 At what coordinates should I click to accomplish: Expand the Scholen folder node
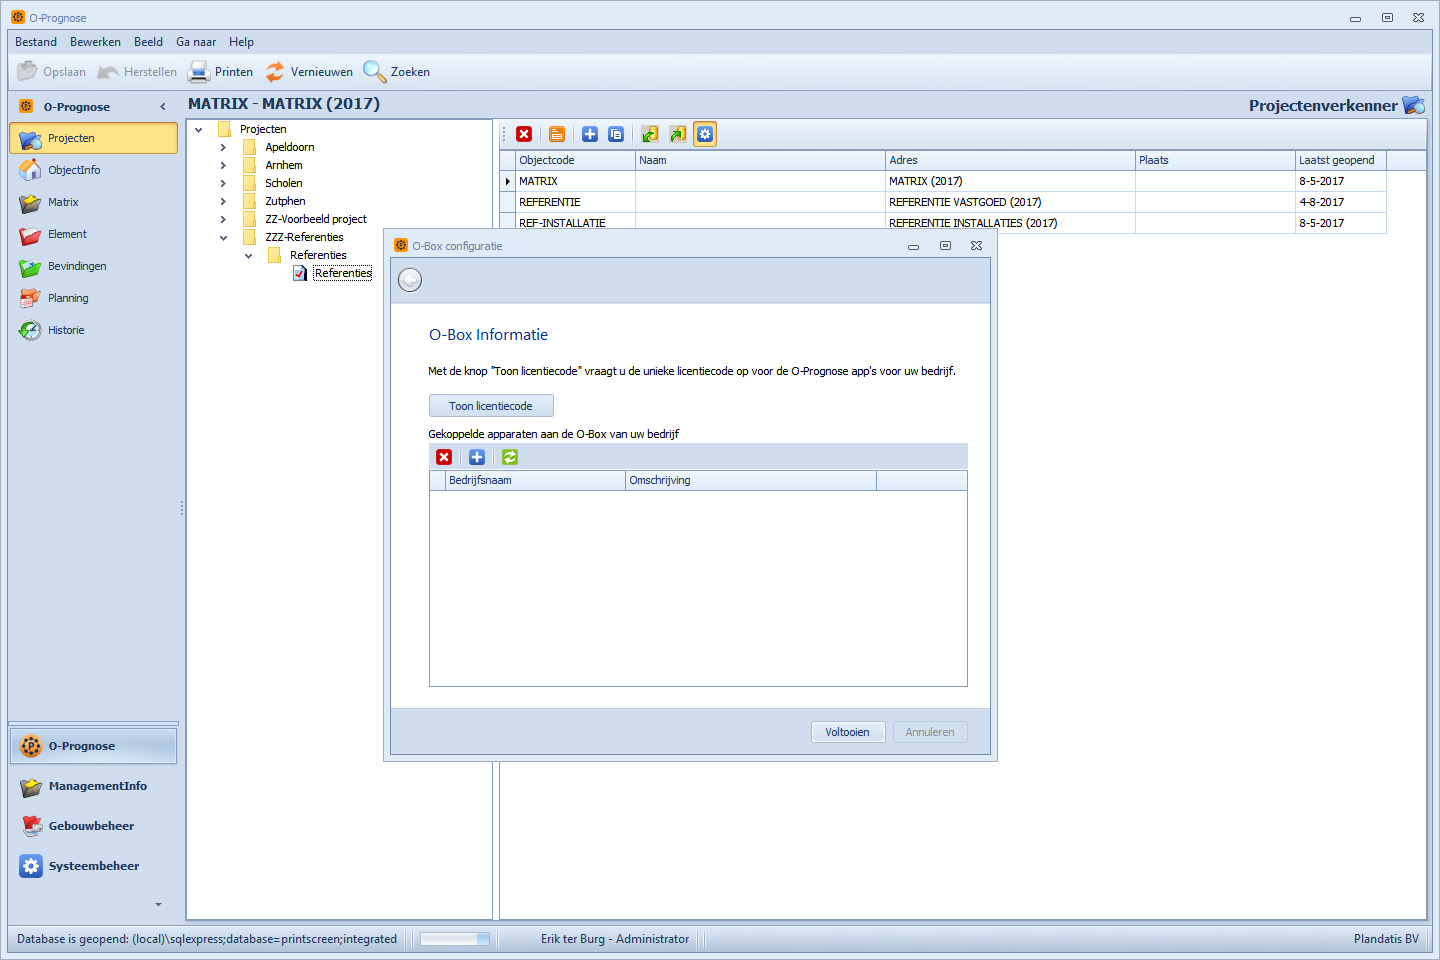[223, 183]
